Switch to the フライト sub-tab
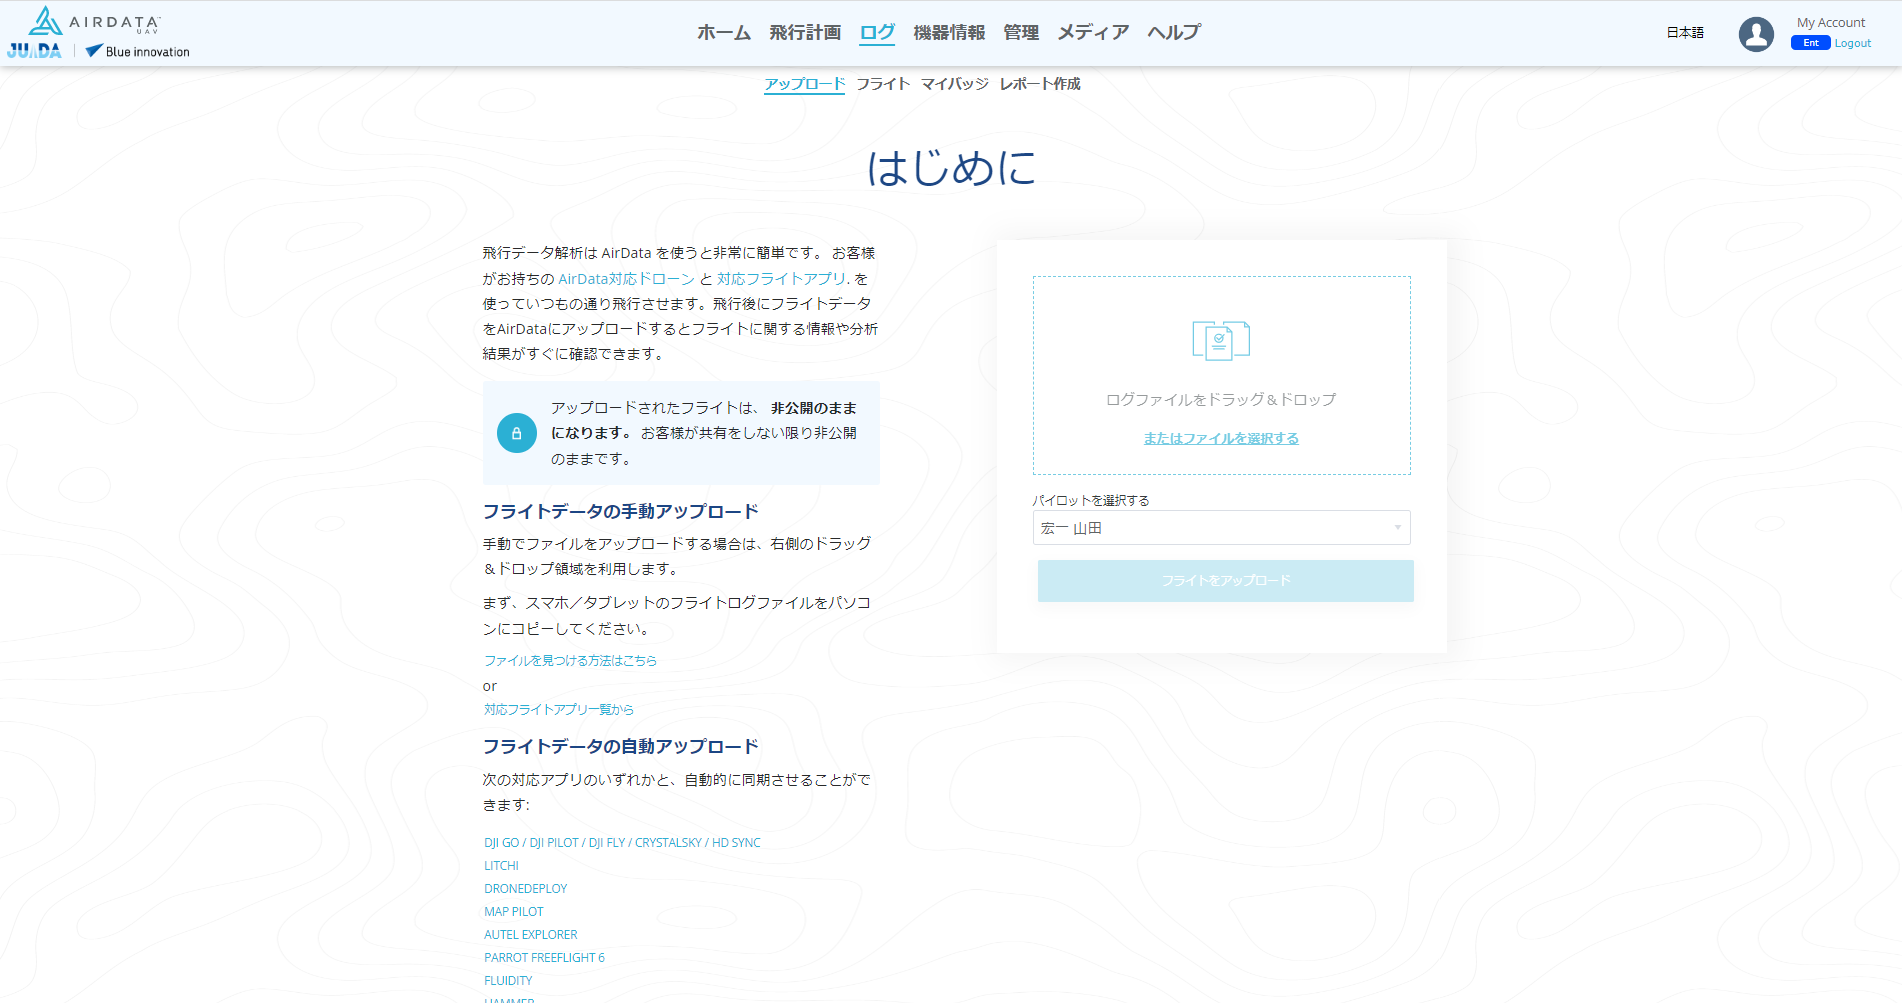This screenshot has height=1003, width=1902. [883, 84]
